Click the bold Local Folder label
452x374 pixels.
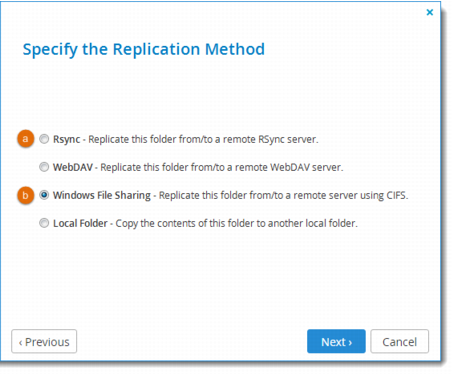coord(80,223)
